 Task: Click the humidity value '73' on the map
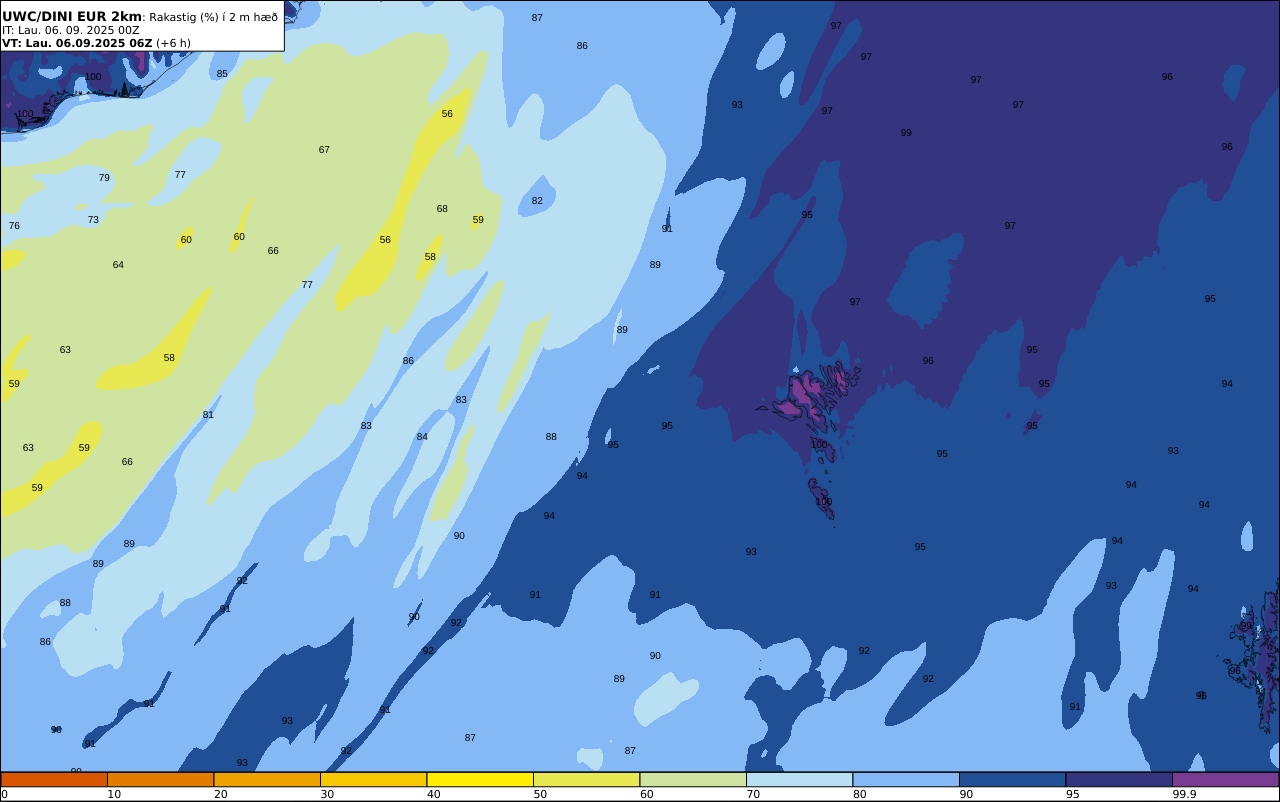[93, 220]
